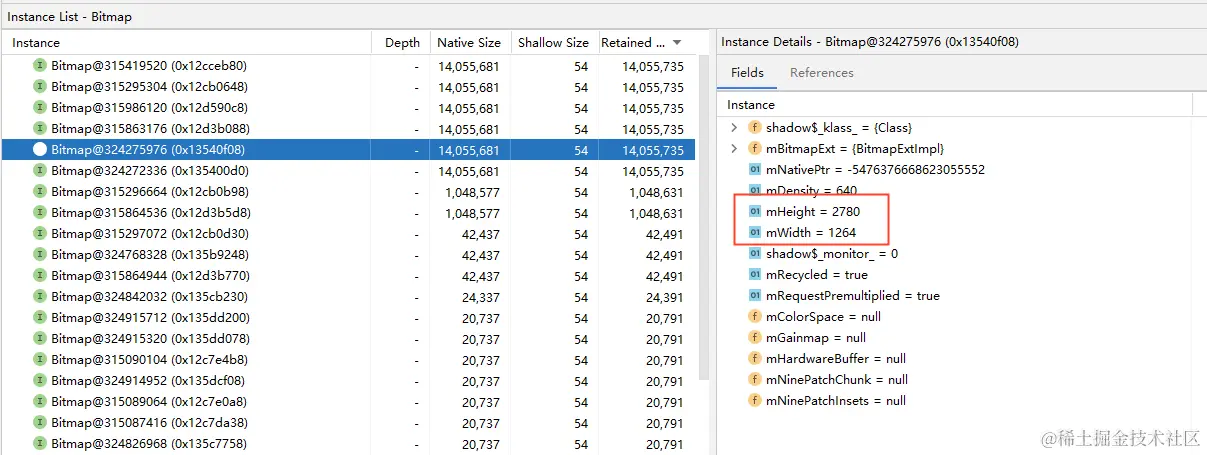Image resolution: width=1207 pixels, height=455 pixels.
Task: Click instance icon for Bitmap@315297072
Action: coord(40,234)
